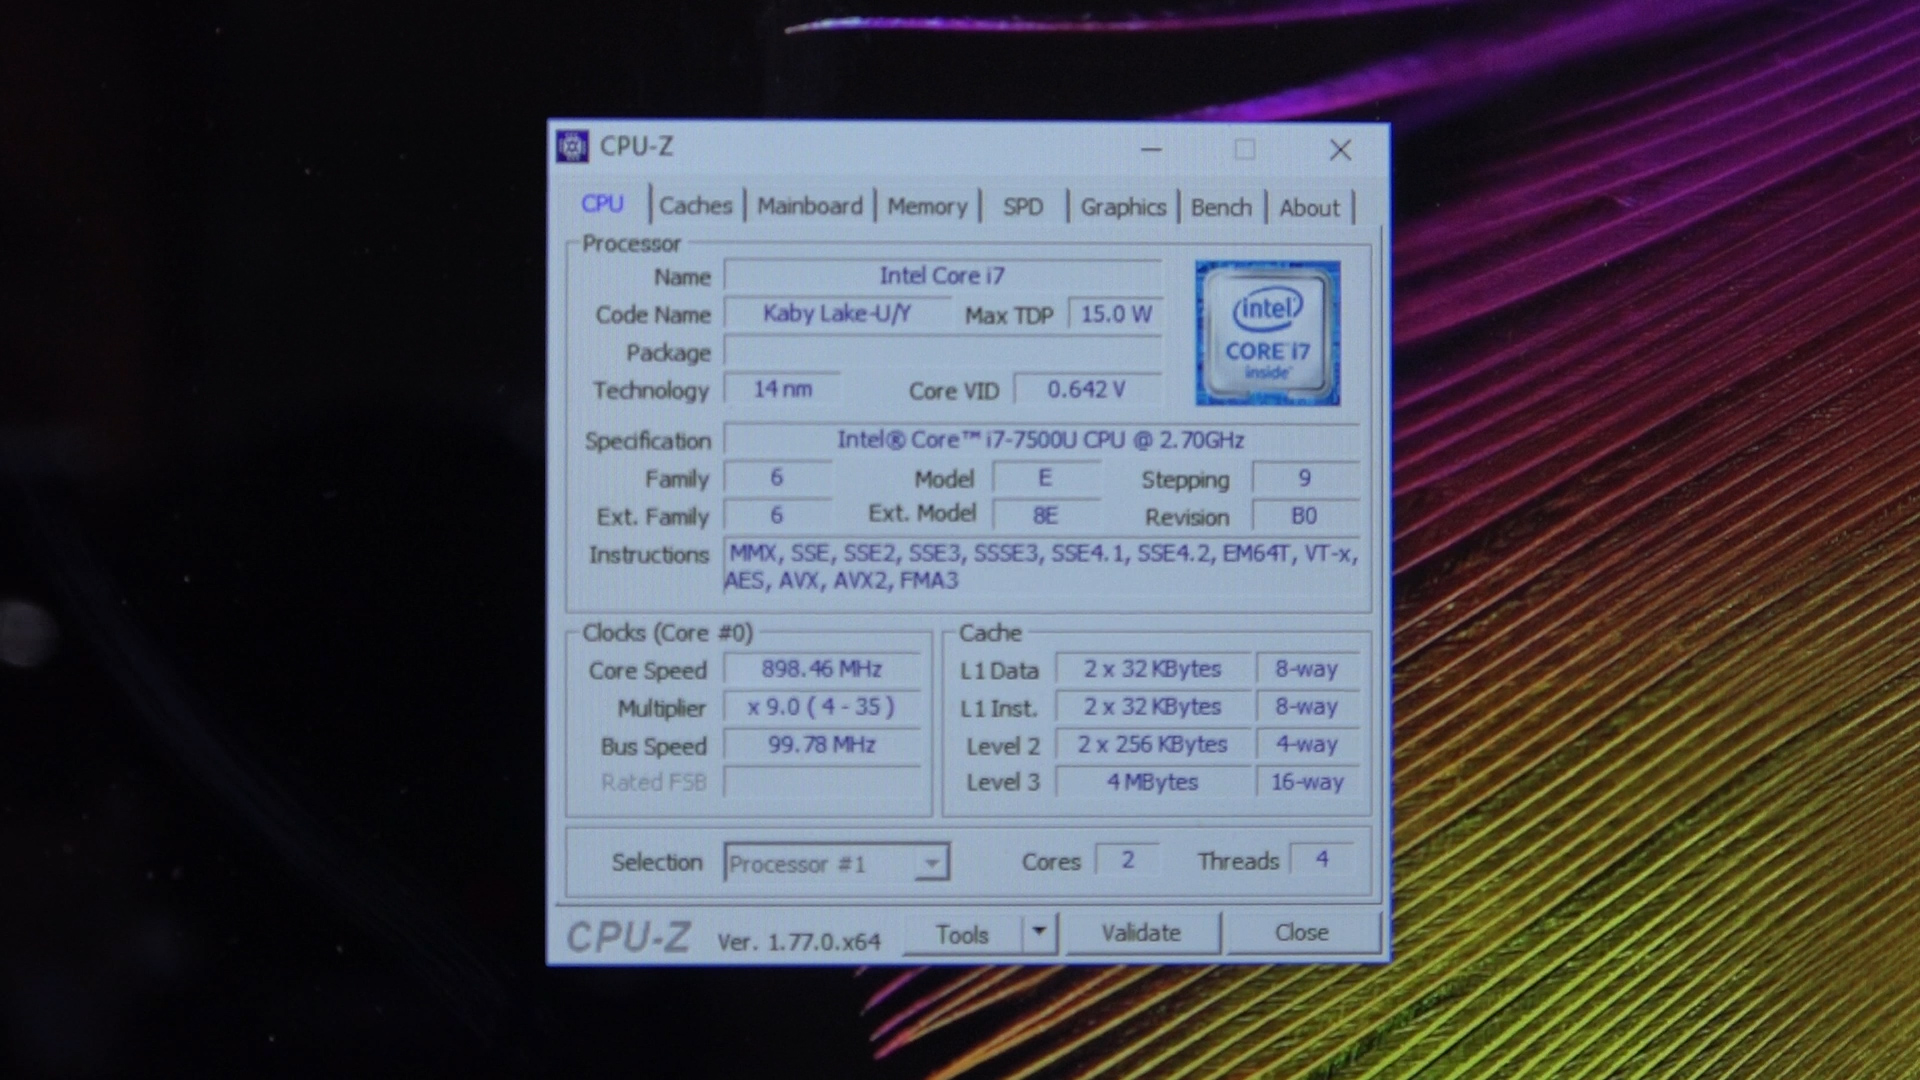Click the Name field showing Intel Core i7
This screenshot has height=1080, width=1920.
point(943,276)
